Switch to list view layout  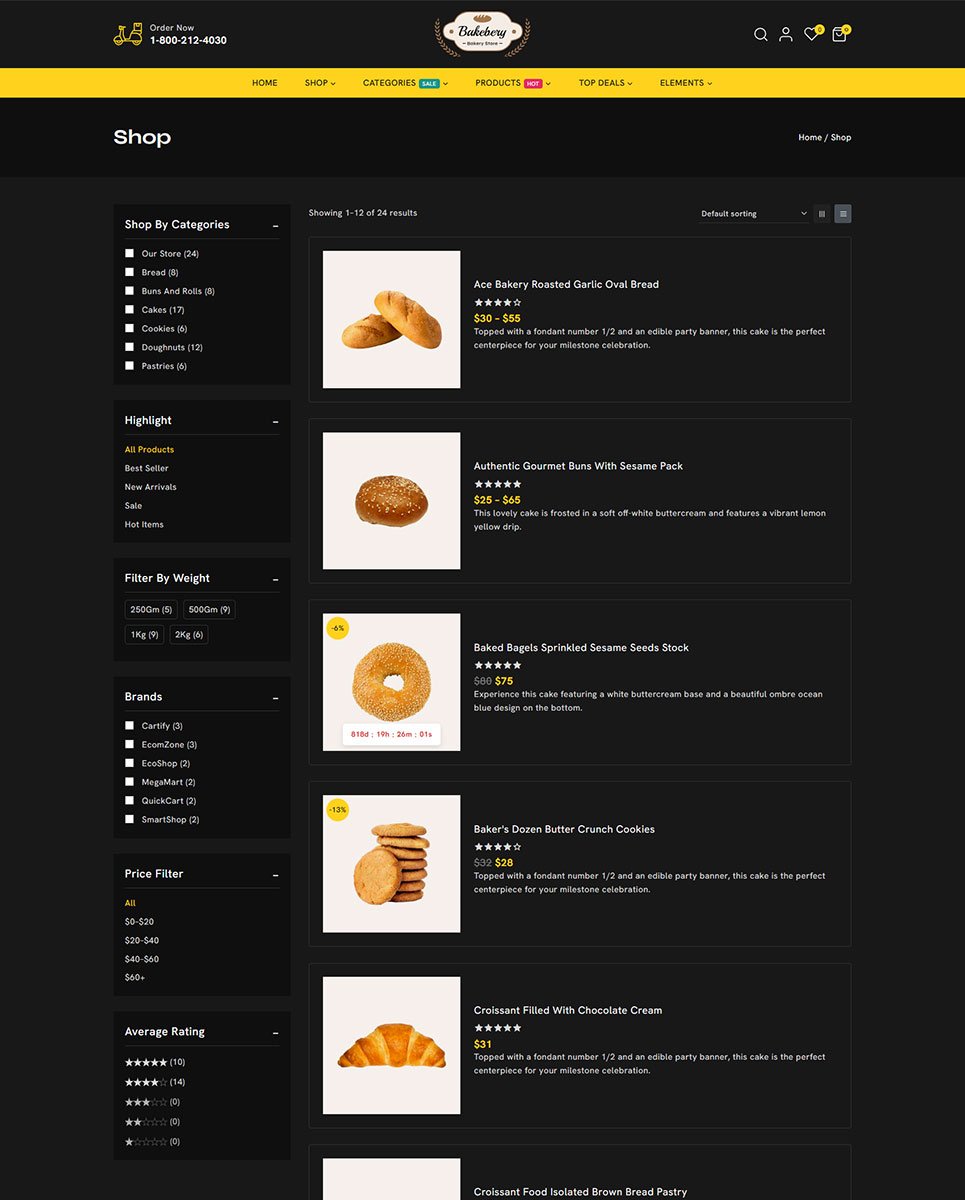click(843, 213)
